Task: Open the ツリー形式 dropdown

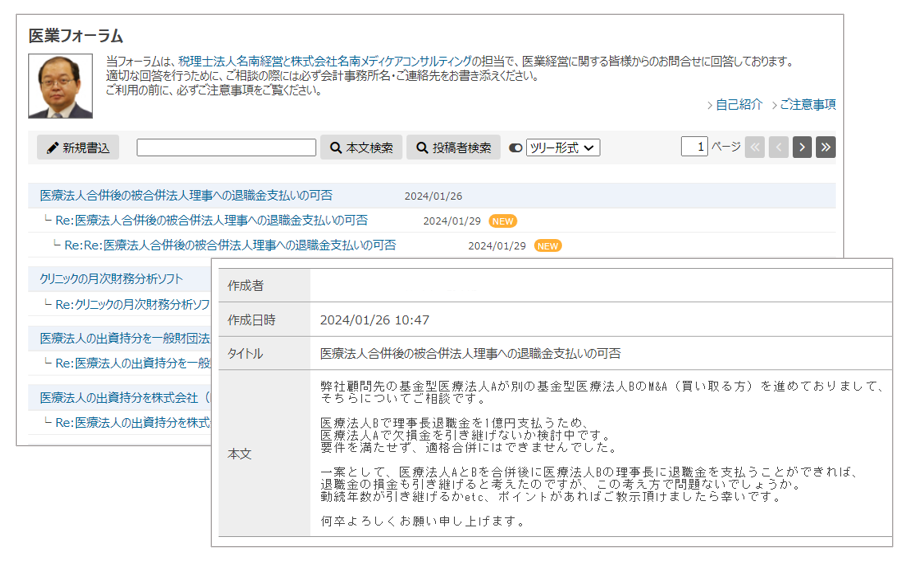Action: pos(563,148)
